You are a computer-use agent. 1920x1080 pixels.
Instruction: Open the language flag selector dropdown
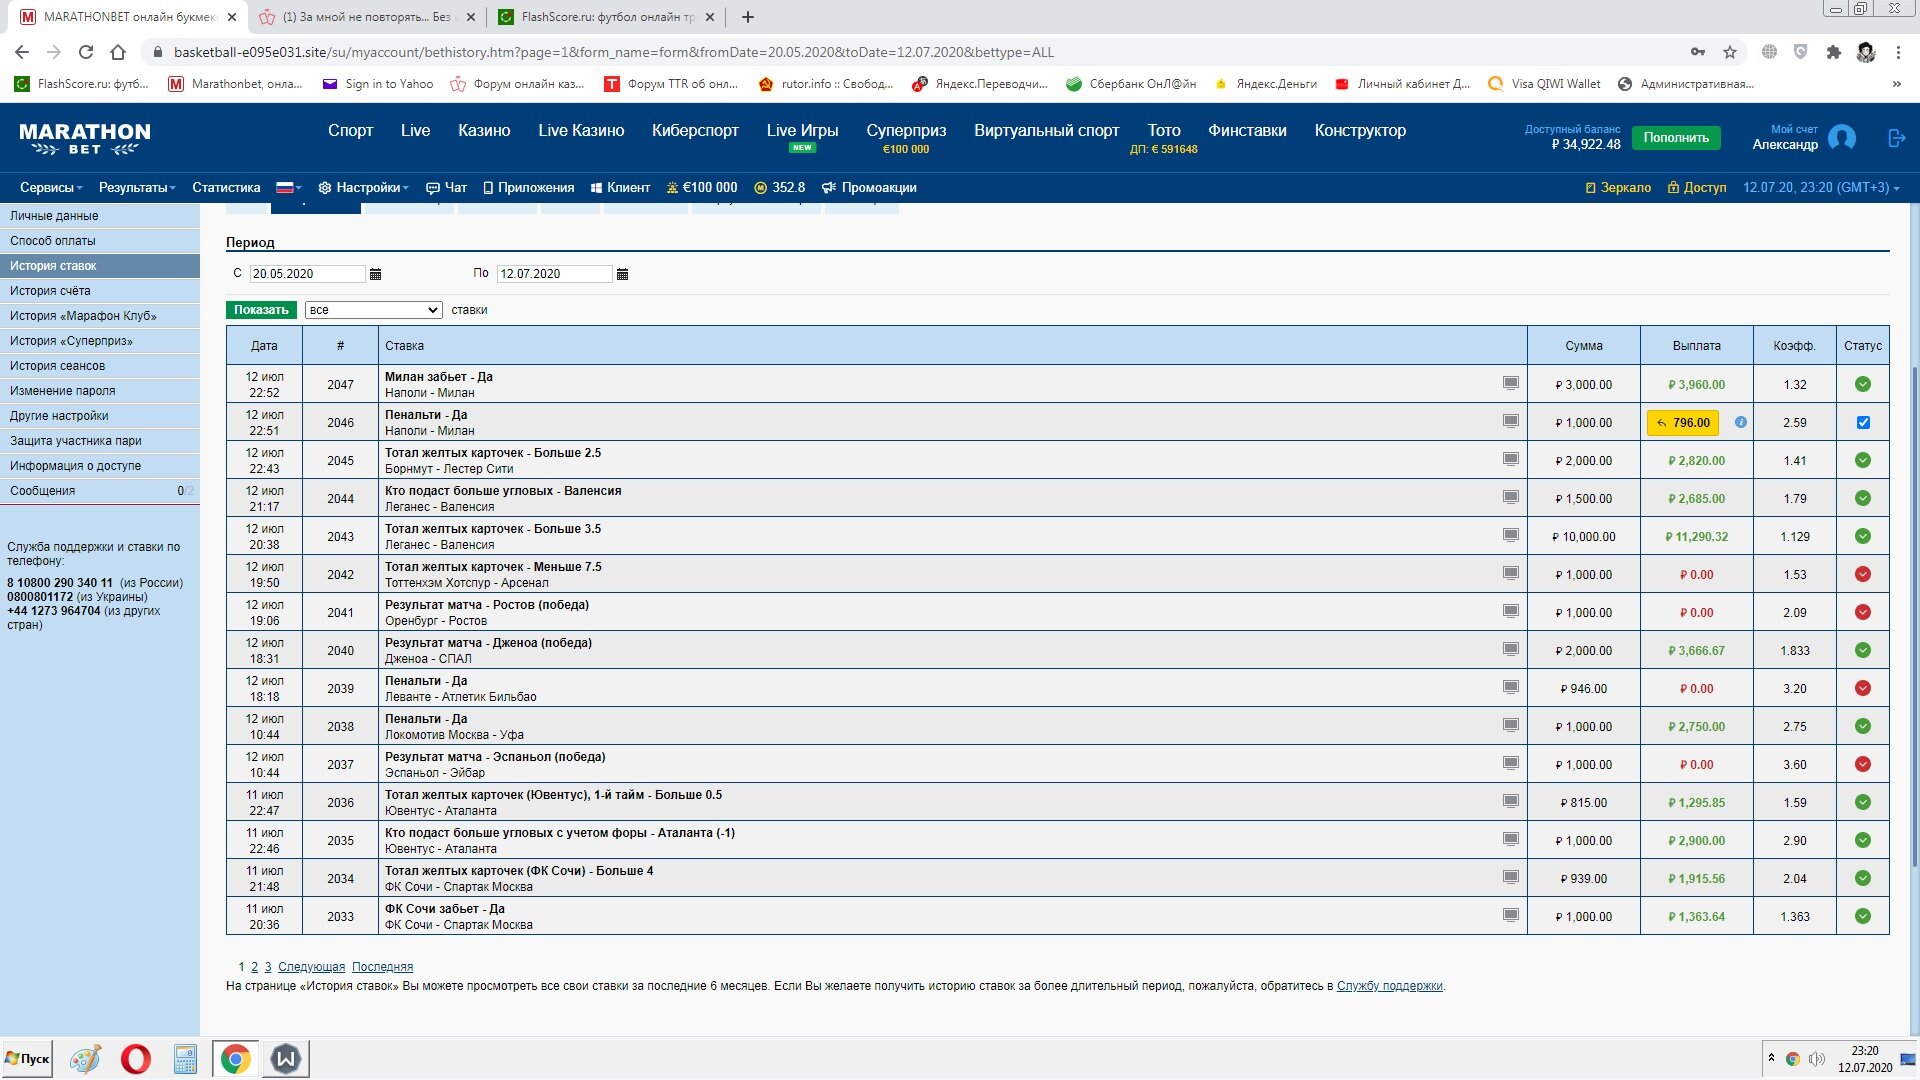(x=288, y=187)
